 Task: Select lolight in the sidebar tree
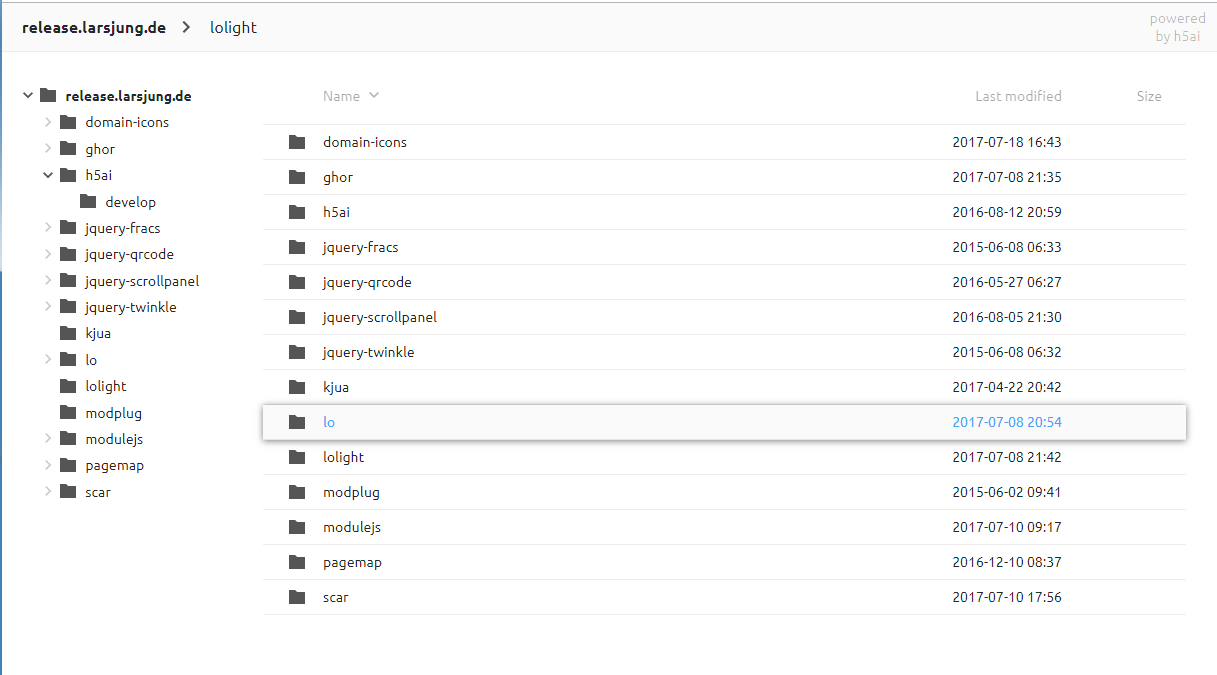[x=106, y=386]
